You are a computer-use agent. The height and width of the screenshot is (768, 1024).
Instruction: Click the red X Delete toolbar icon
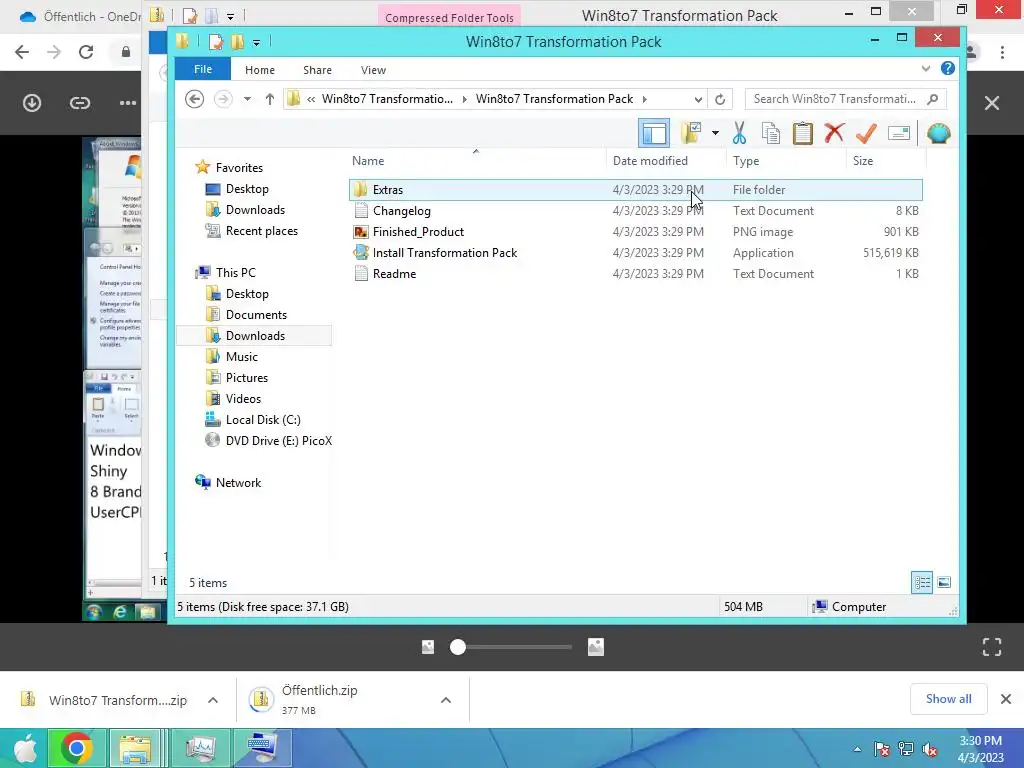pos(834,133)
